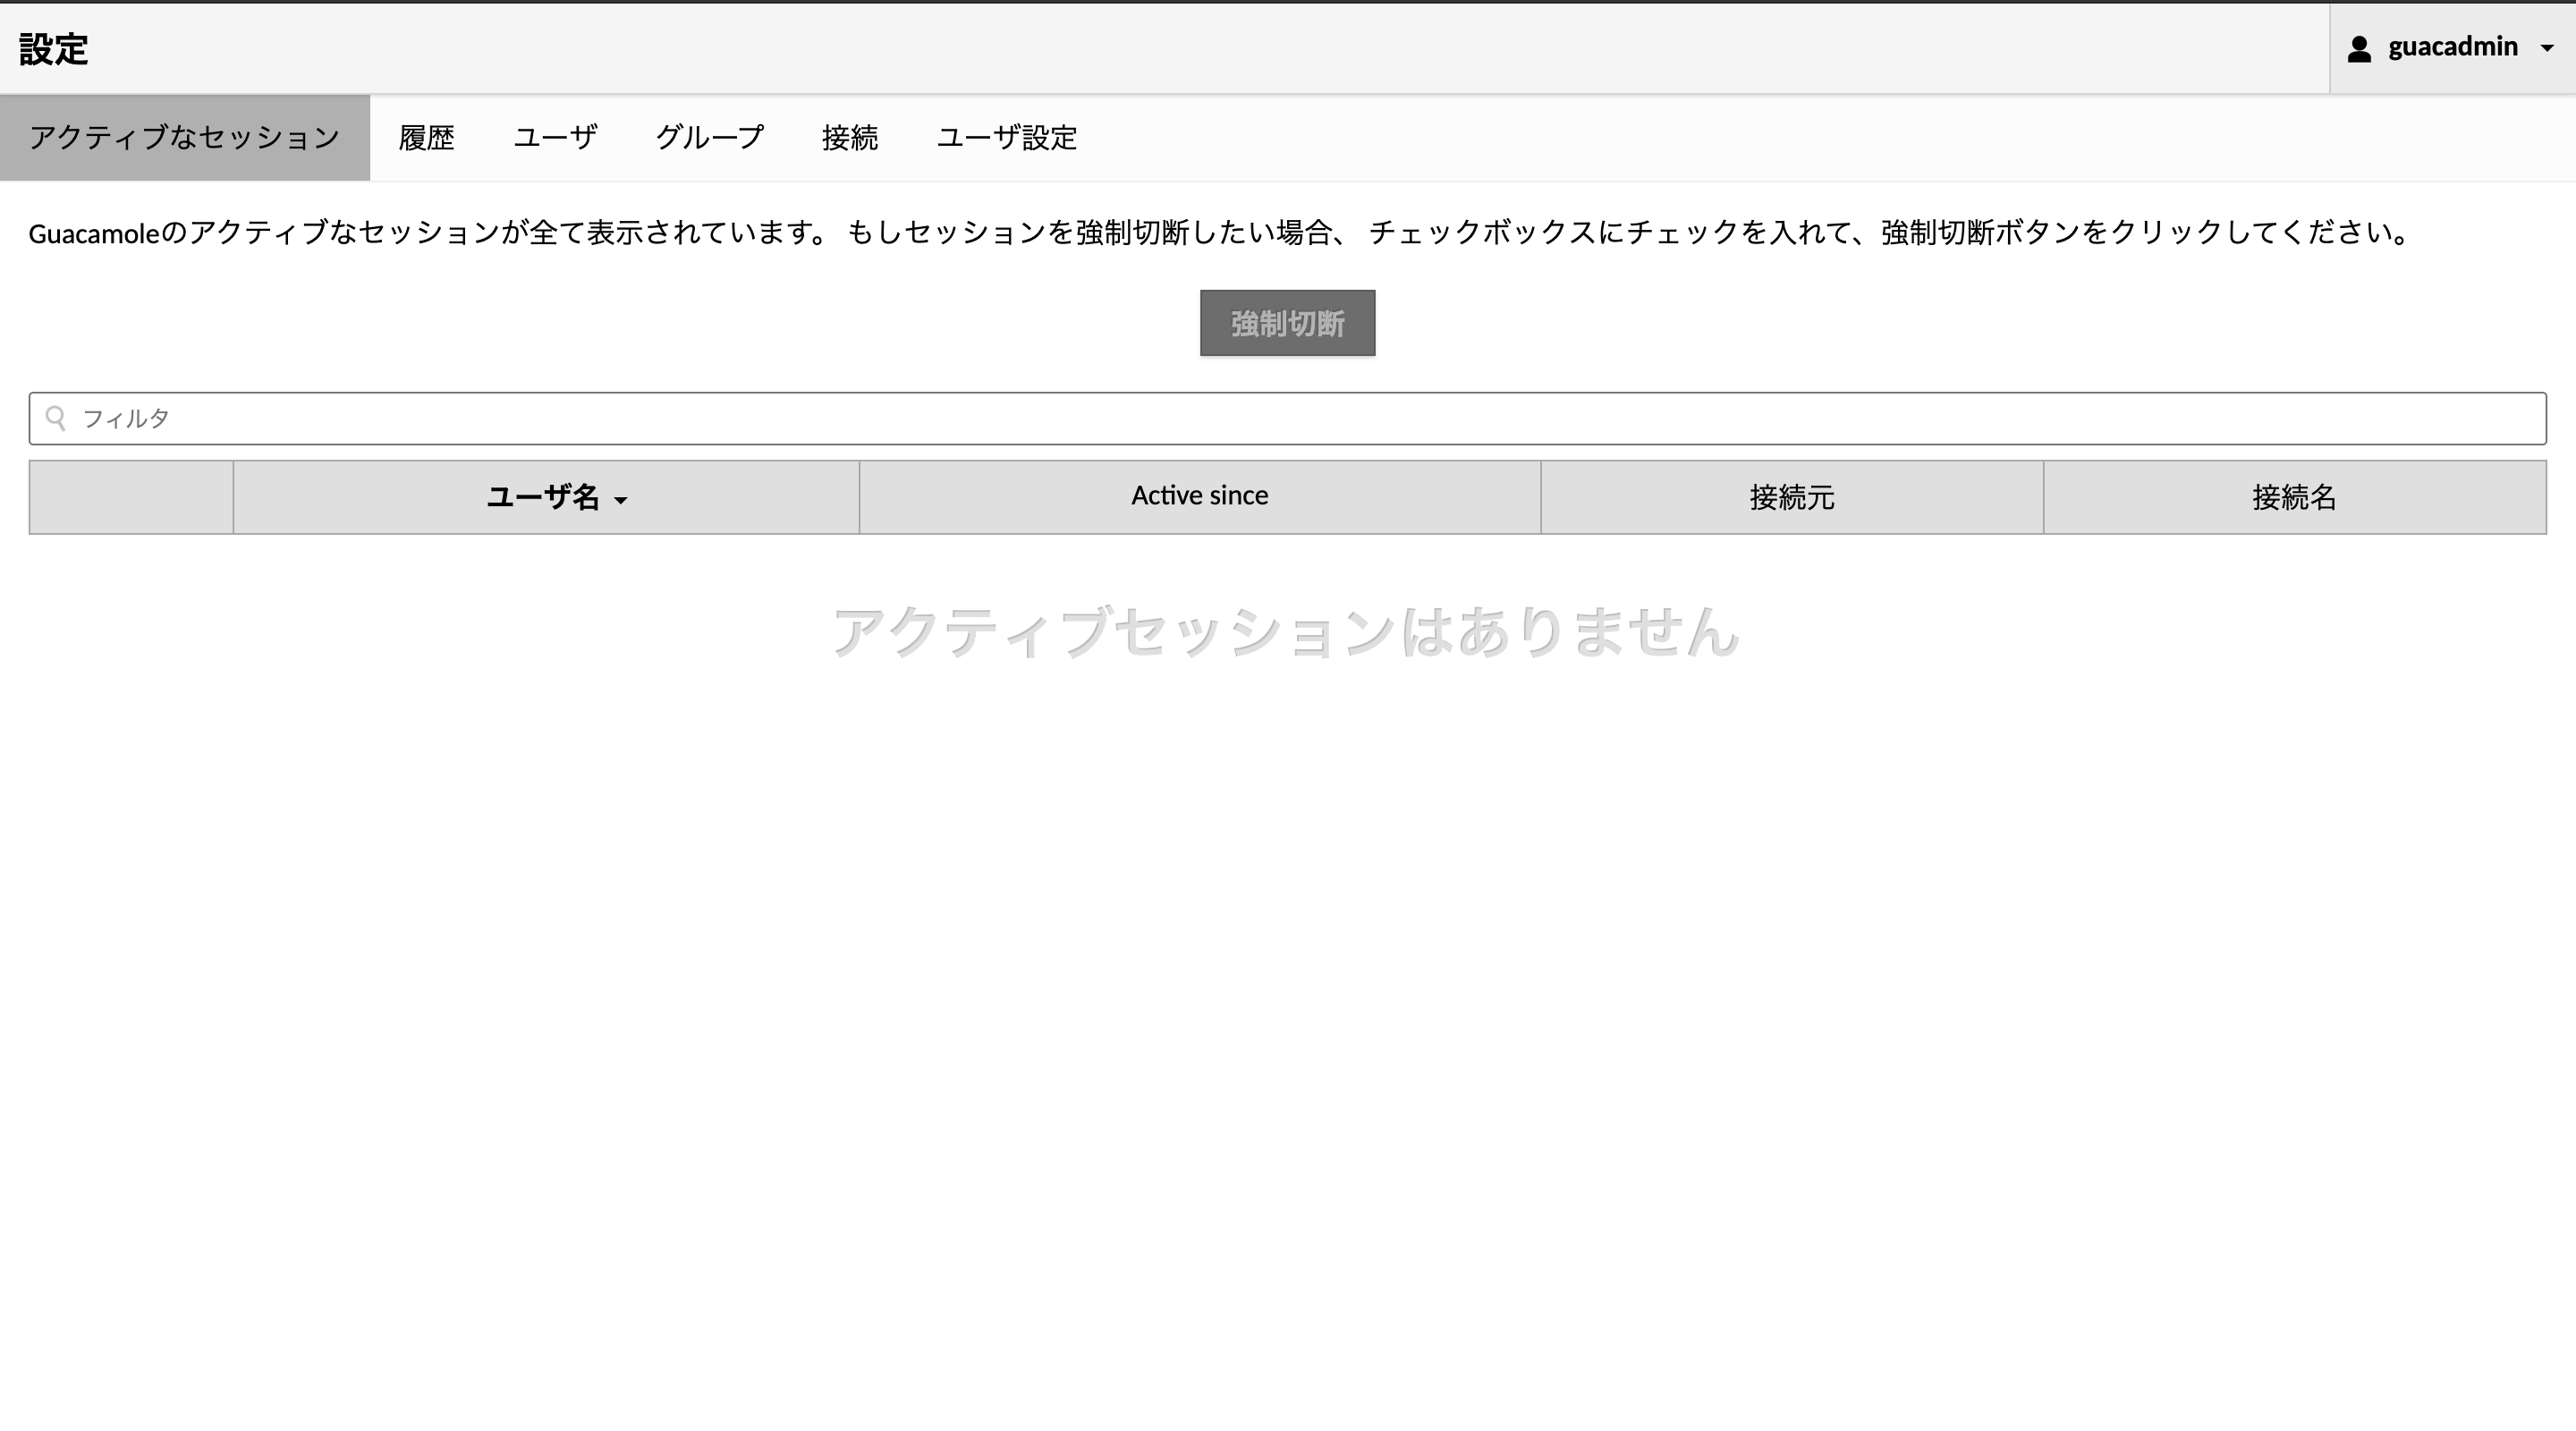Viewport: 2576px width, 1431px height.
Task: Open the 接続 tab
Action: 850,138
